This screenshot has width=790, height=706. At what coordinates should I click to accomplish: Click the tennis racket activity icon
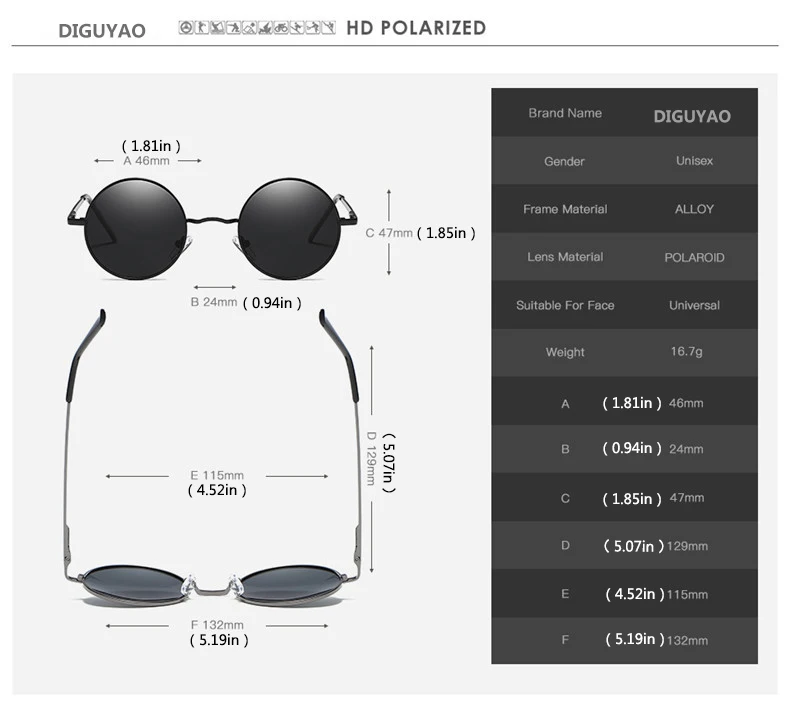tap(313, 28)
